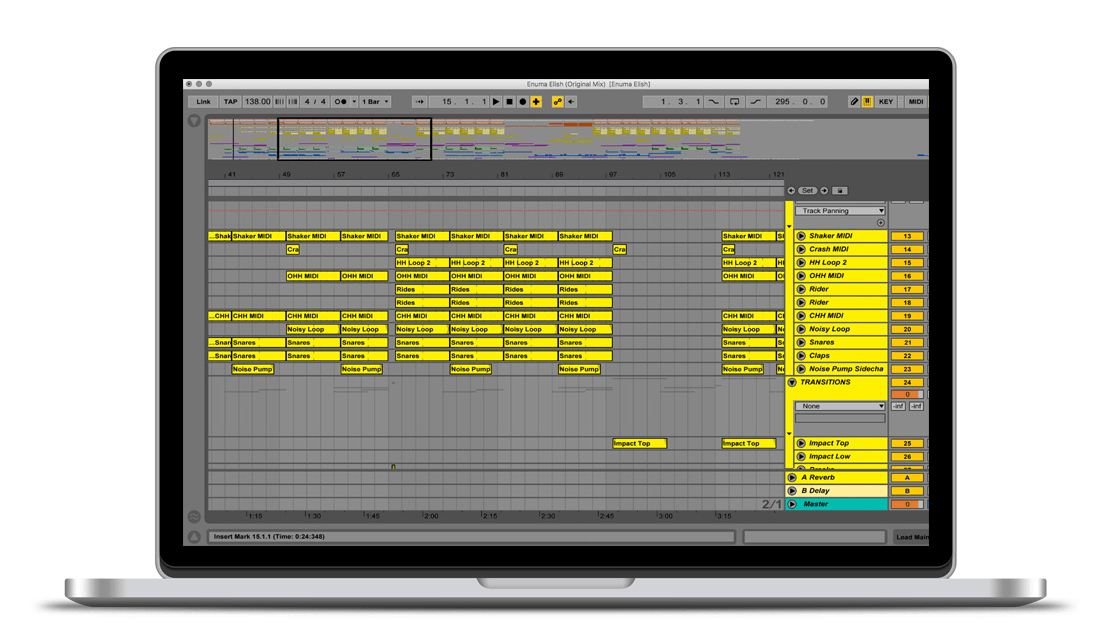Image resolution: width=1100 pixels, height=640 pixels.
Task: Toggle the A Reverb return activator
Action: (907, 478)
